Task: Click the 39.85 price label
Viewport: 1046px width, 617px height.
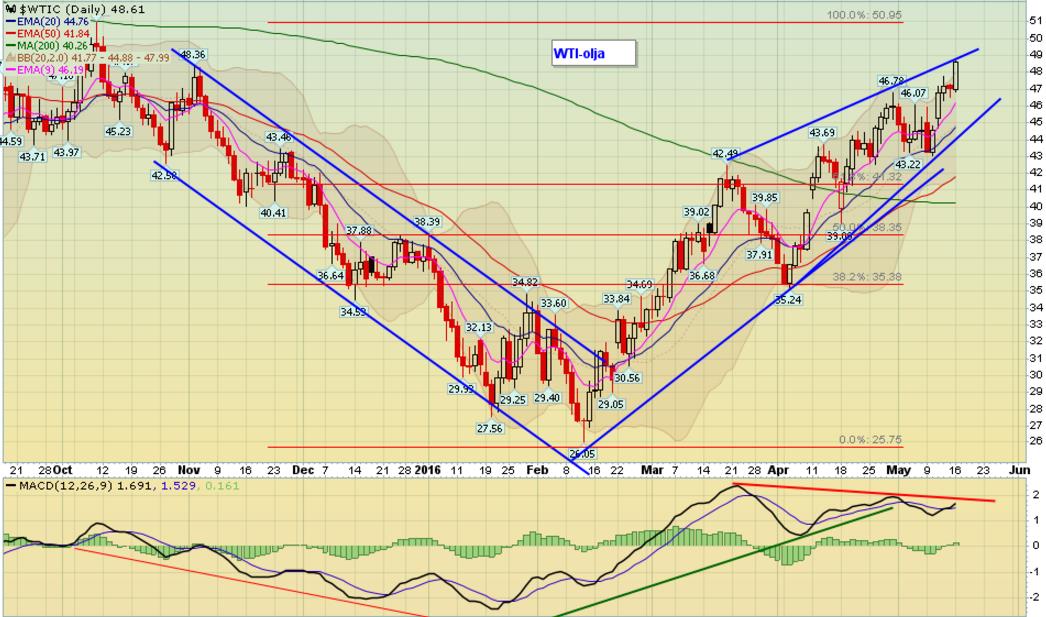Action: [764, 197]
